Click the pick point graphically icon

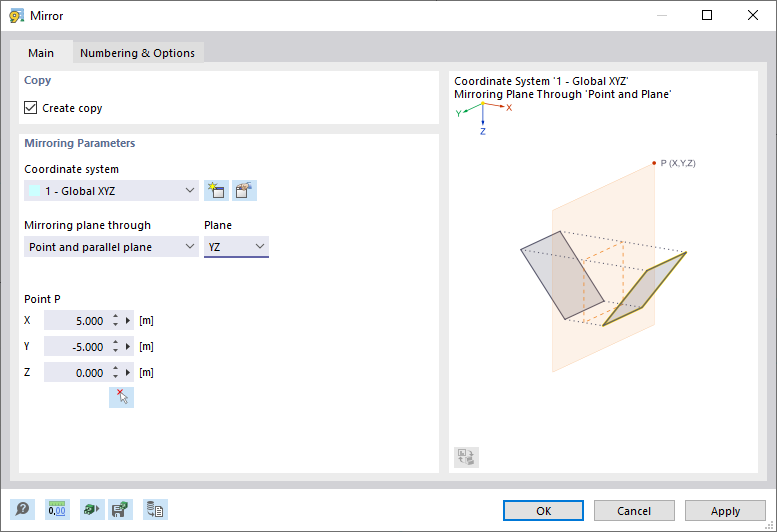click(121, 397)
